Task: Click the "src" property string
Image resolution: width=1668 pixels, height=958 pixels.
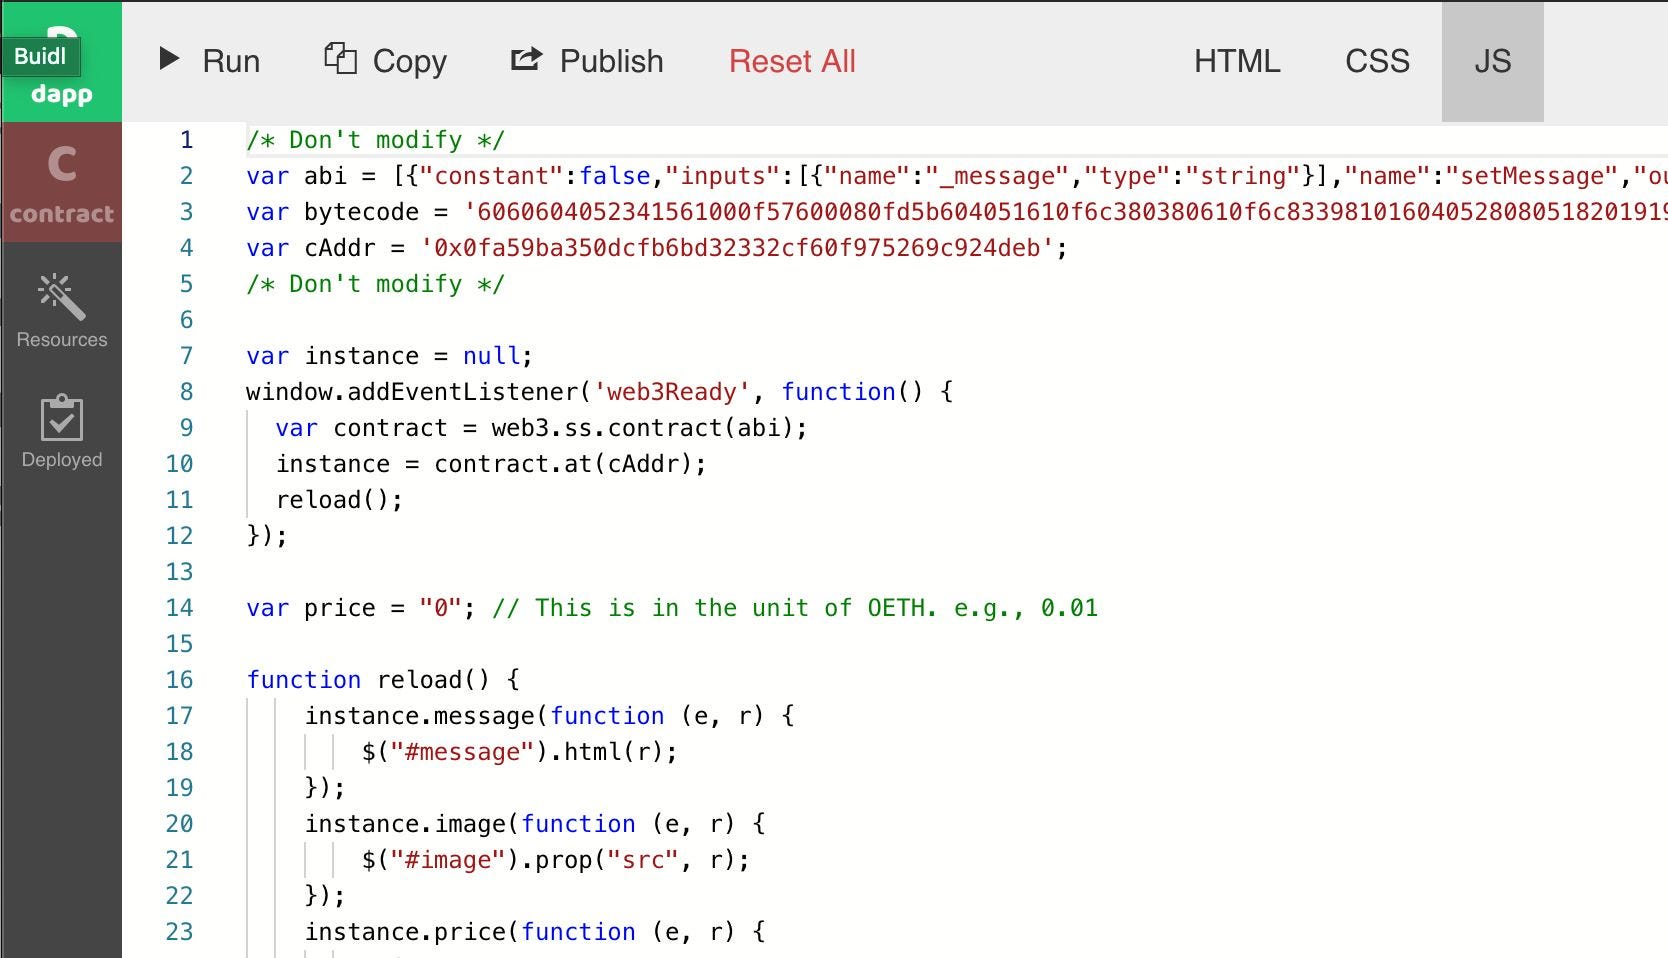Action: [643, 860]
